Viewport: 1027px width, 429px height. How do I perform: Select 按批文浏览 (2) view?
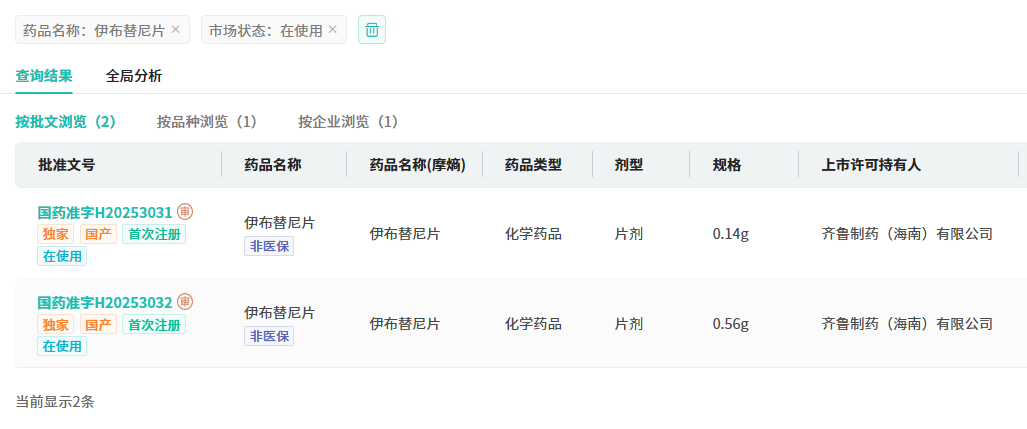pos(66,122)
